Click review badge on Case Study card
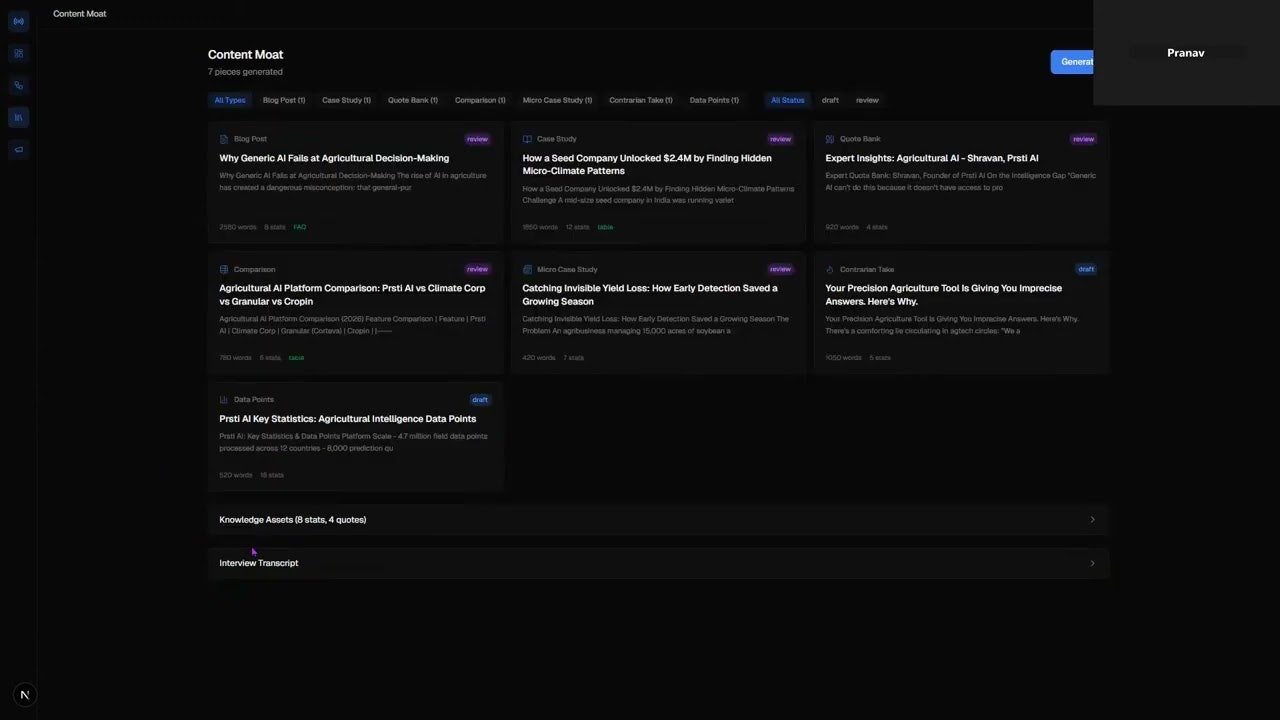Viewport: 1280px width, 720px height. tap(781, 139)
